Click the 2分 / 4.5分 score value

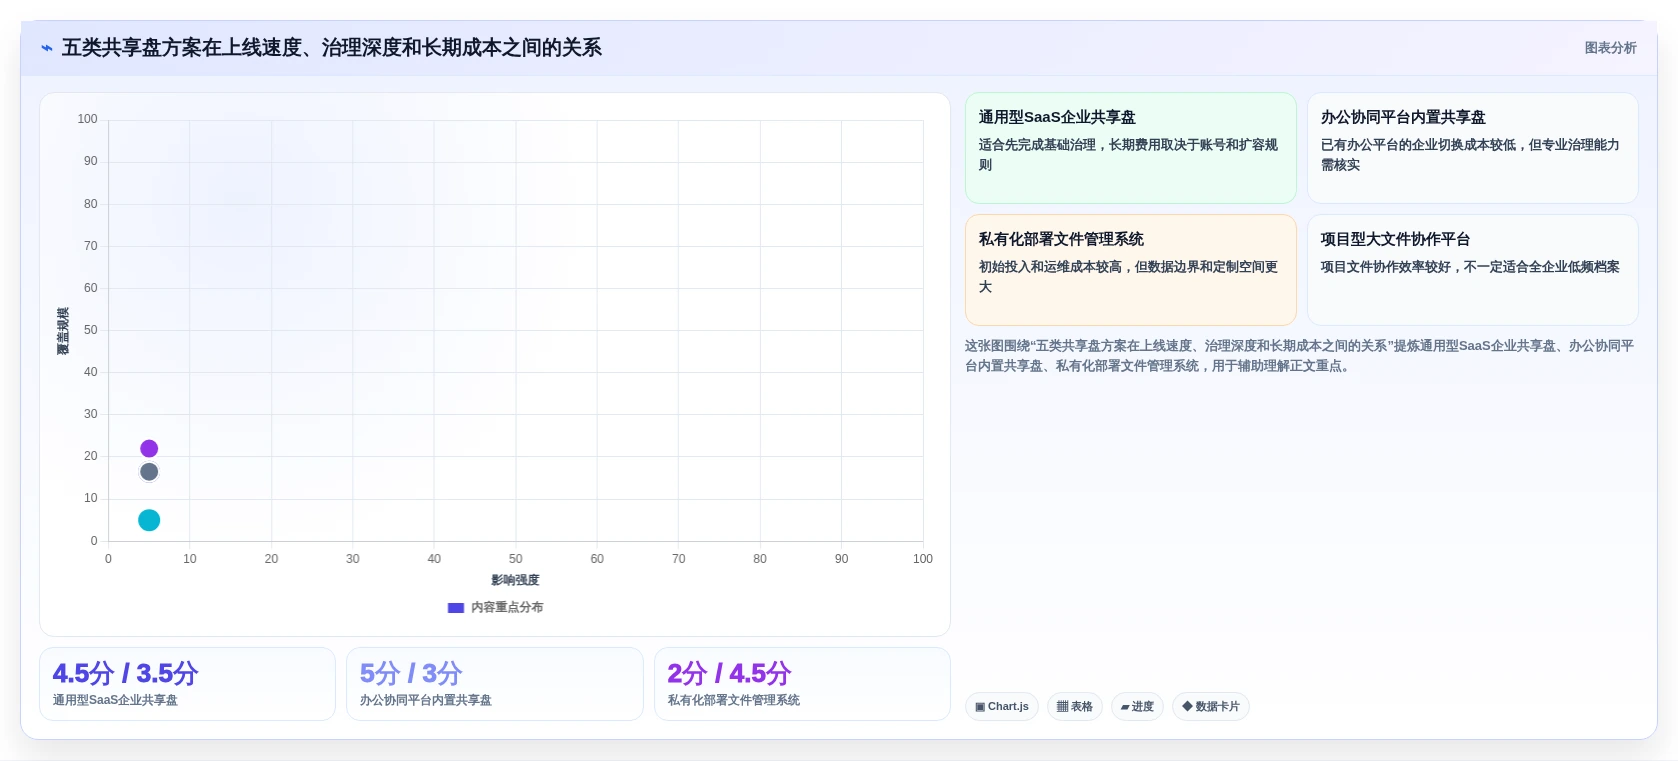[729, 673]
